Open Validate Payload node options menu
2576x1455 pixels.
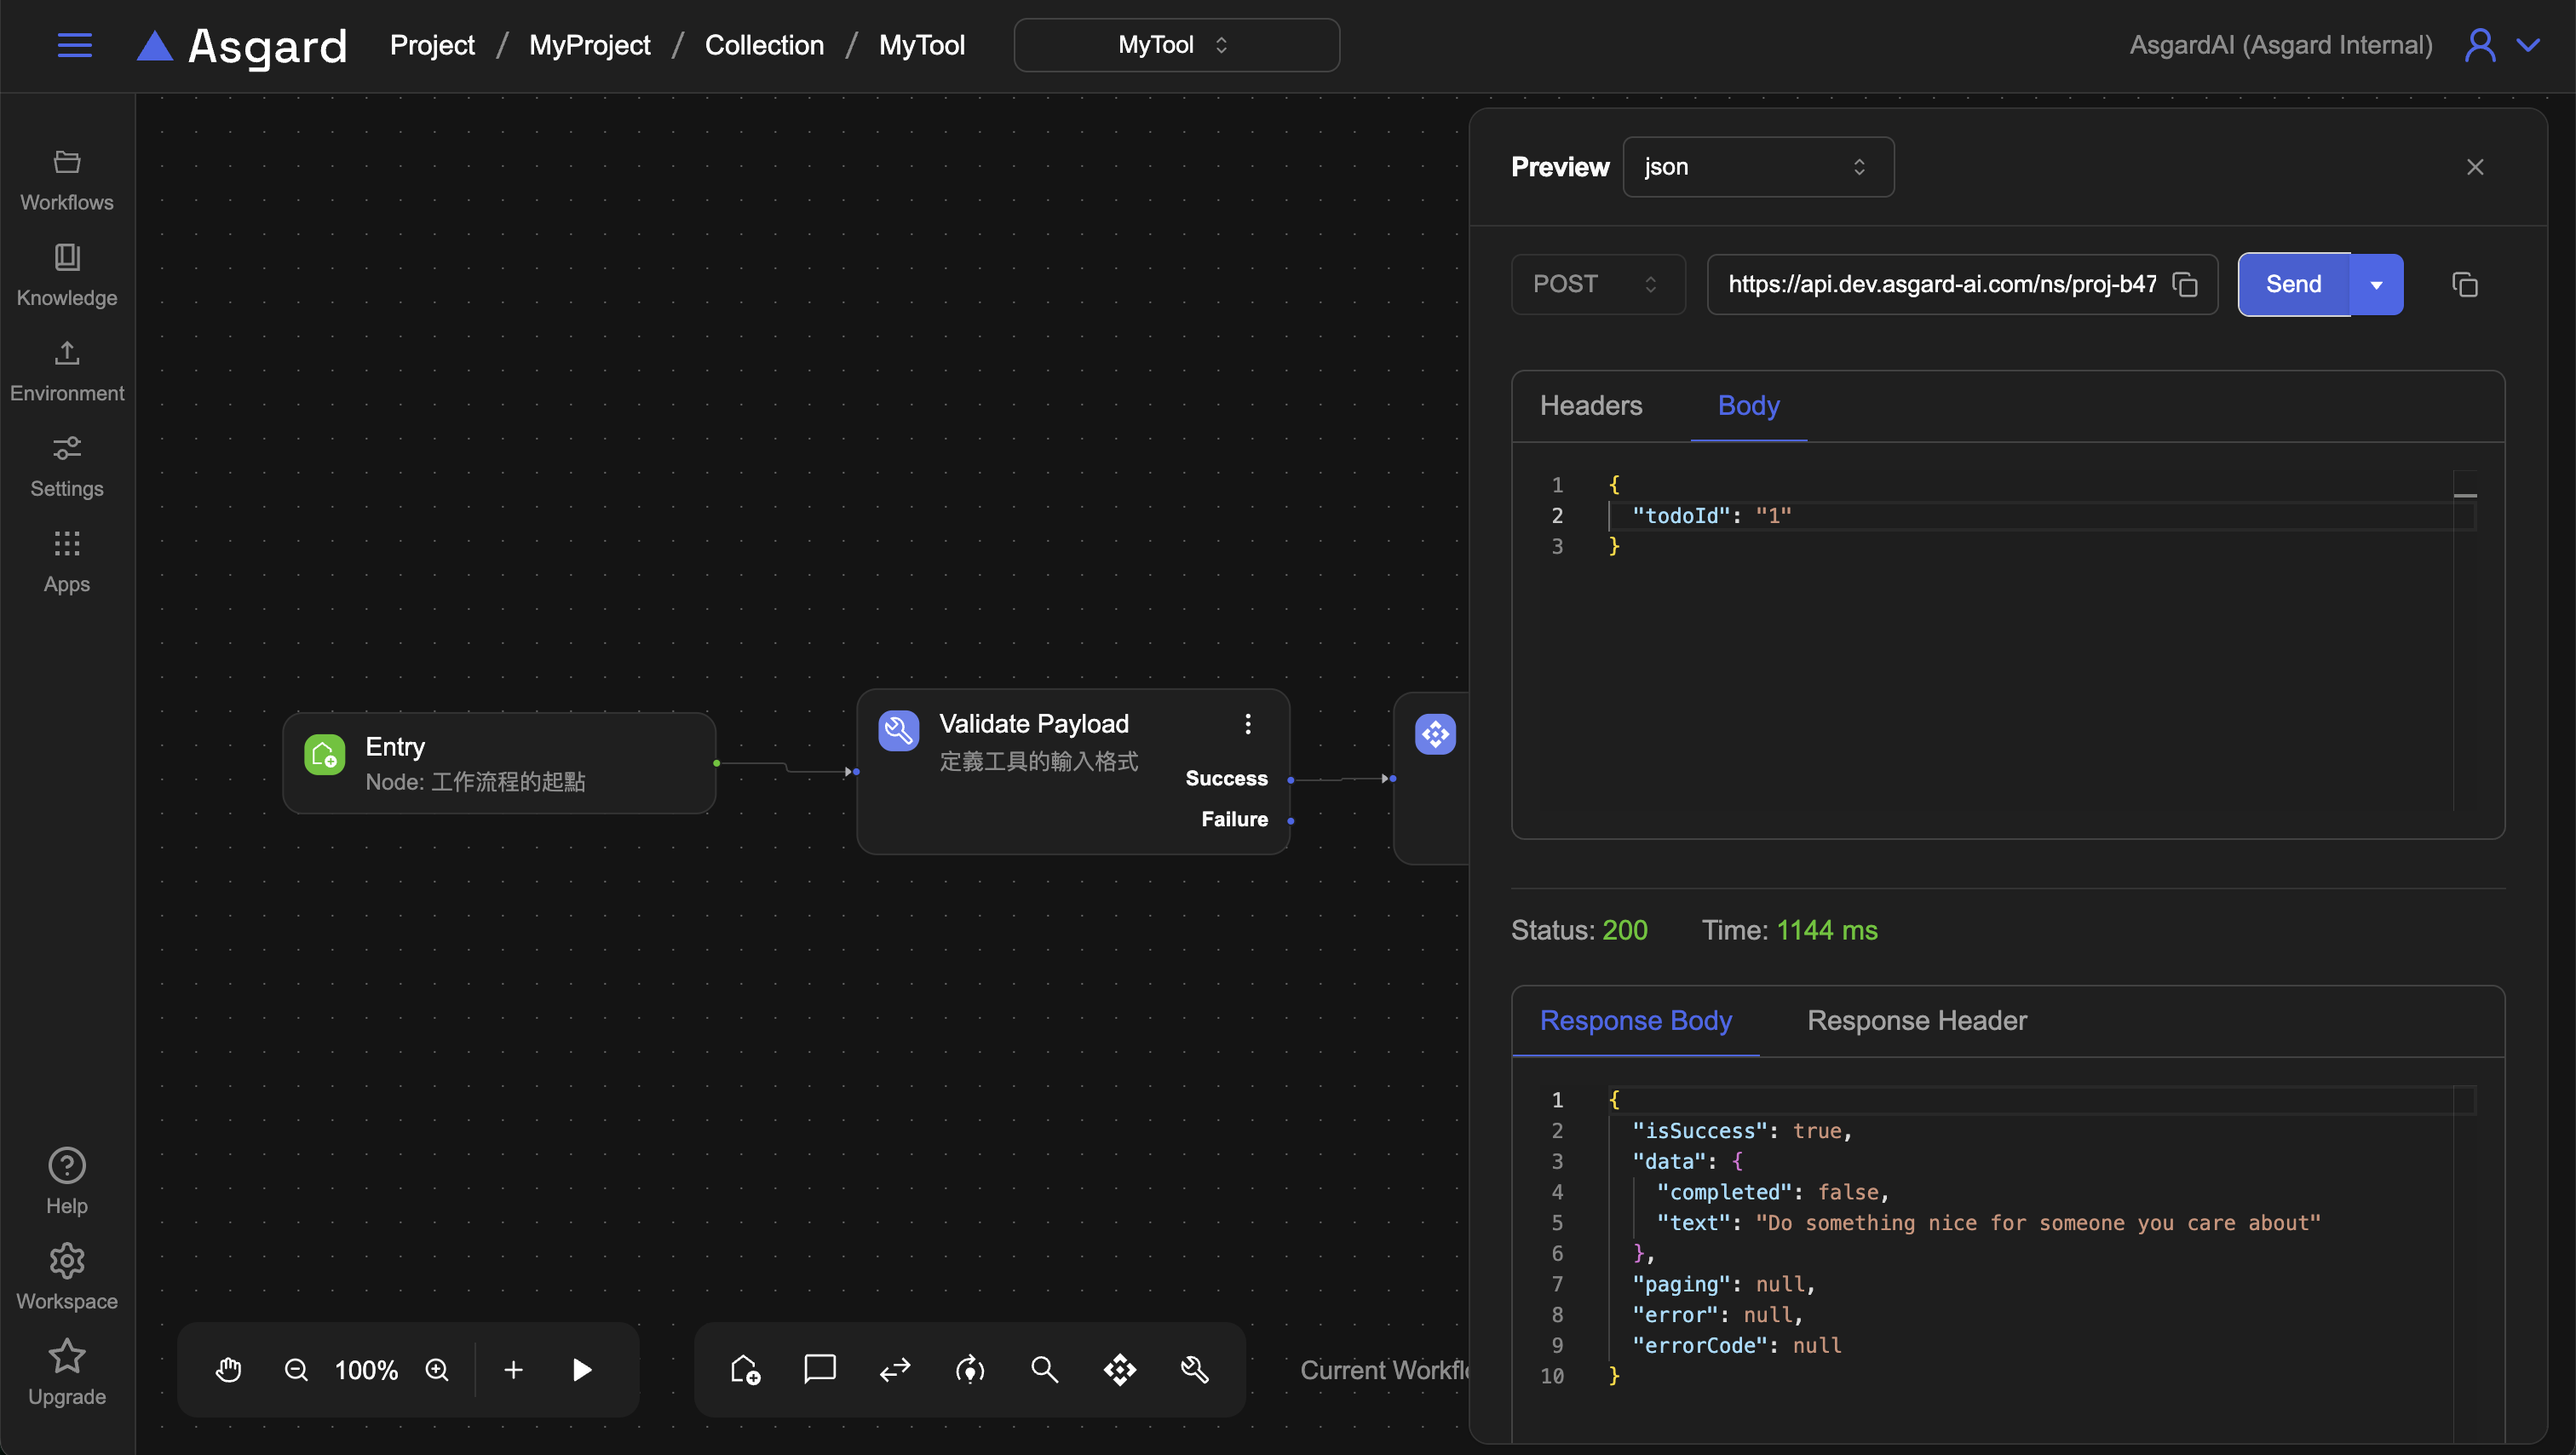(1248, 724)
